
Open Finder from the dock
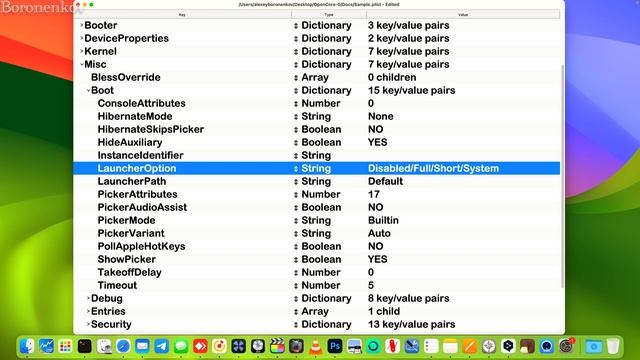(x=27, y=346)
